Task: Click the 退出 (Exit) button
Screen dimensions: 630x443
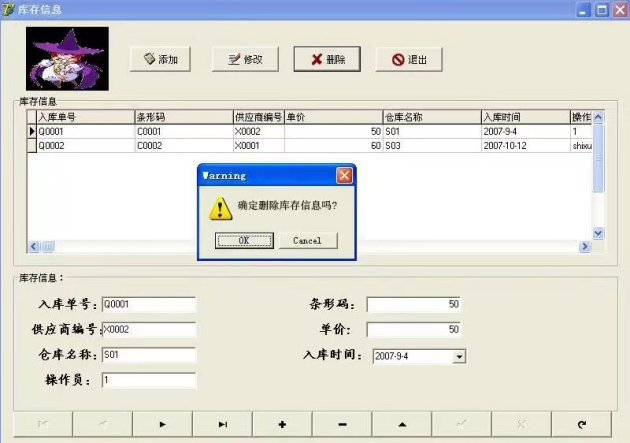Action: (x=409, y=59)
